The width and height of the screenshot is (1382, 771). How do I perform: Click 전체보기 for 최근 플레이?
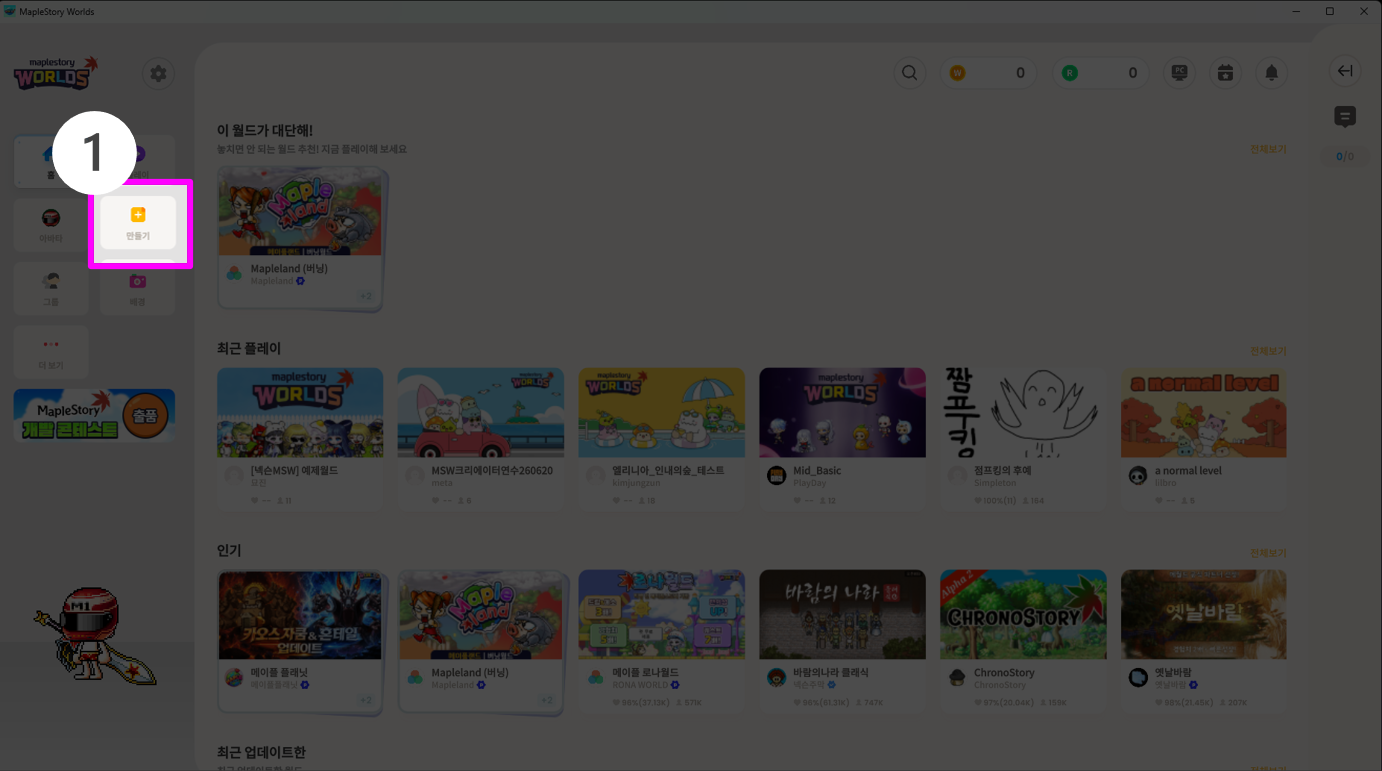pyautogui.click(x=1268, y=351)
